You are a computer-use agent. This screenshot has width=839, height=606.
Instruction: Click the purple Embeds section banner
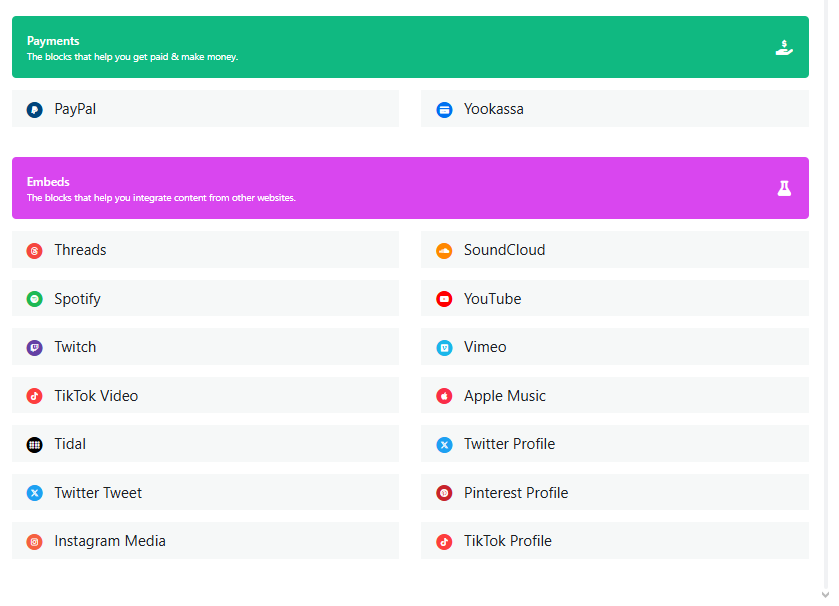pos(410,188)
